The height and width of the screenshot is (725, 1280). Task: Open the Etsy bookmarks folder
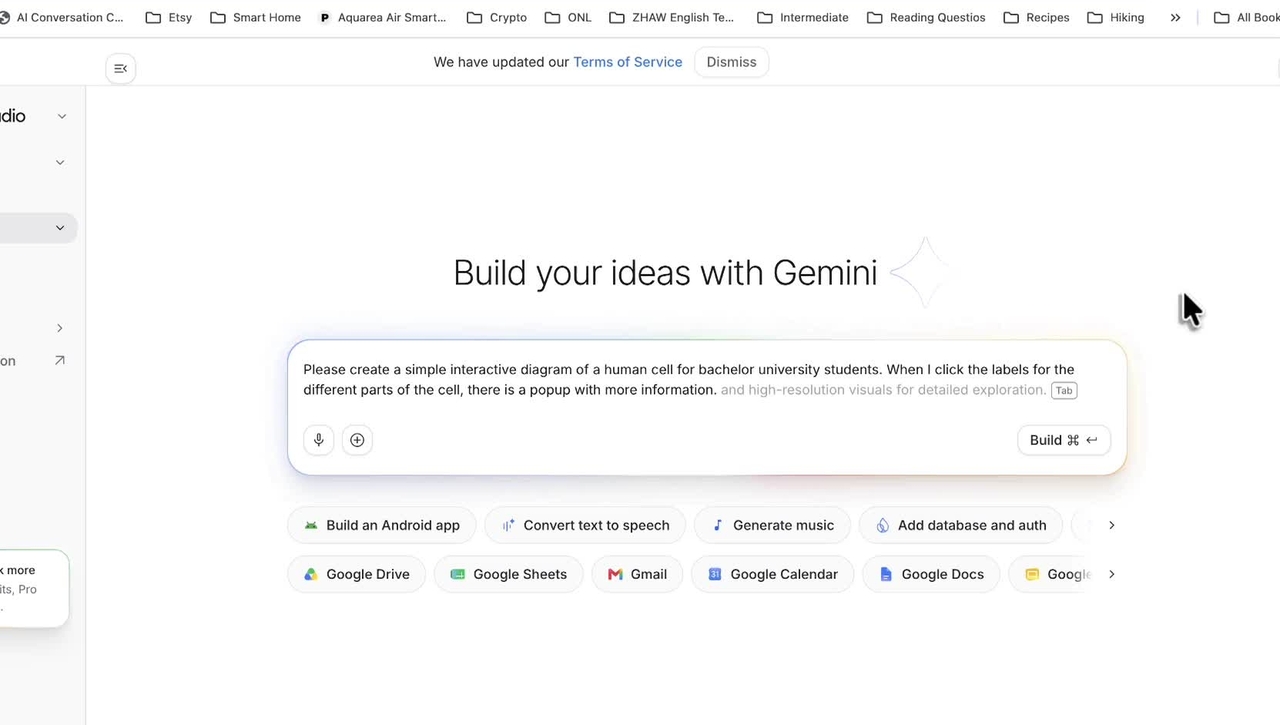pyautogui.click(x=168, y=17)
